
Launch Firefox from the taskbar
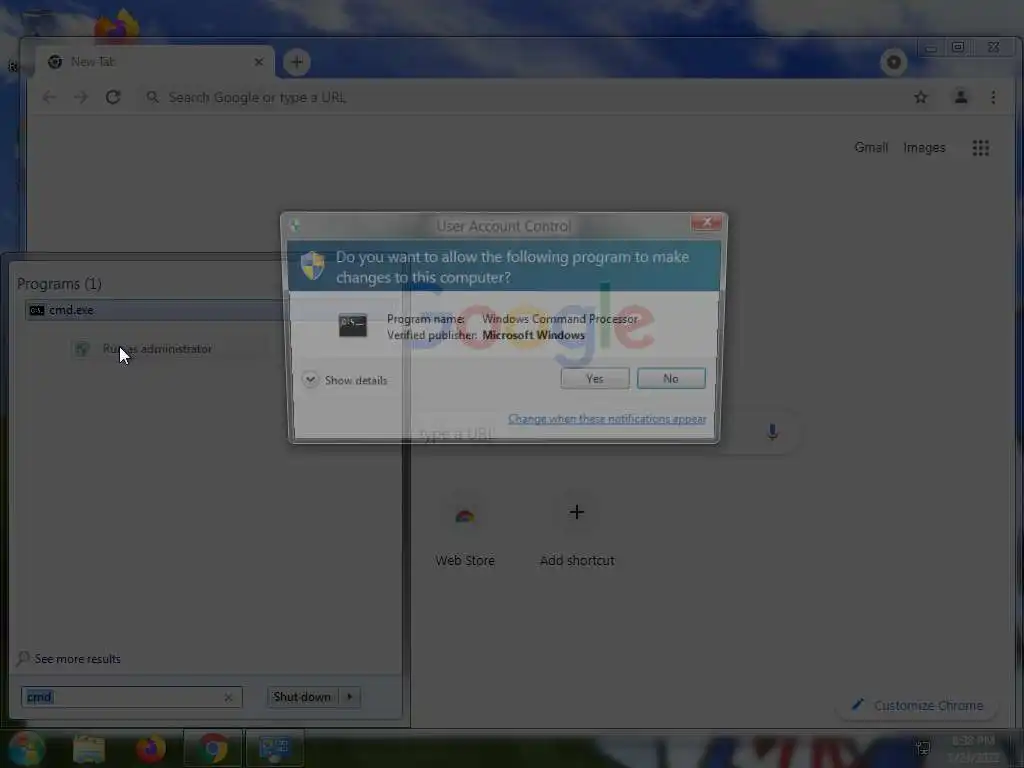pos(151,749)
